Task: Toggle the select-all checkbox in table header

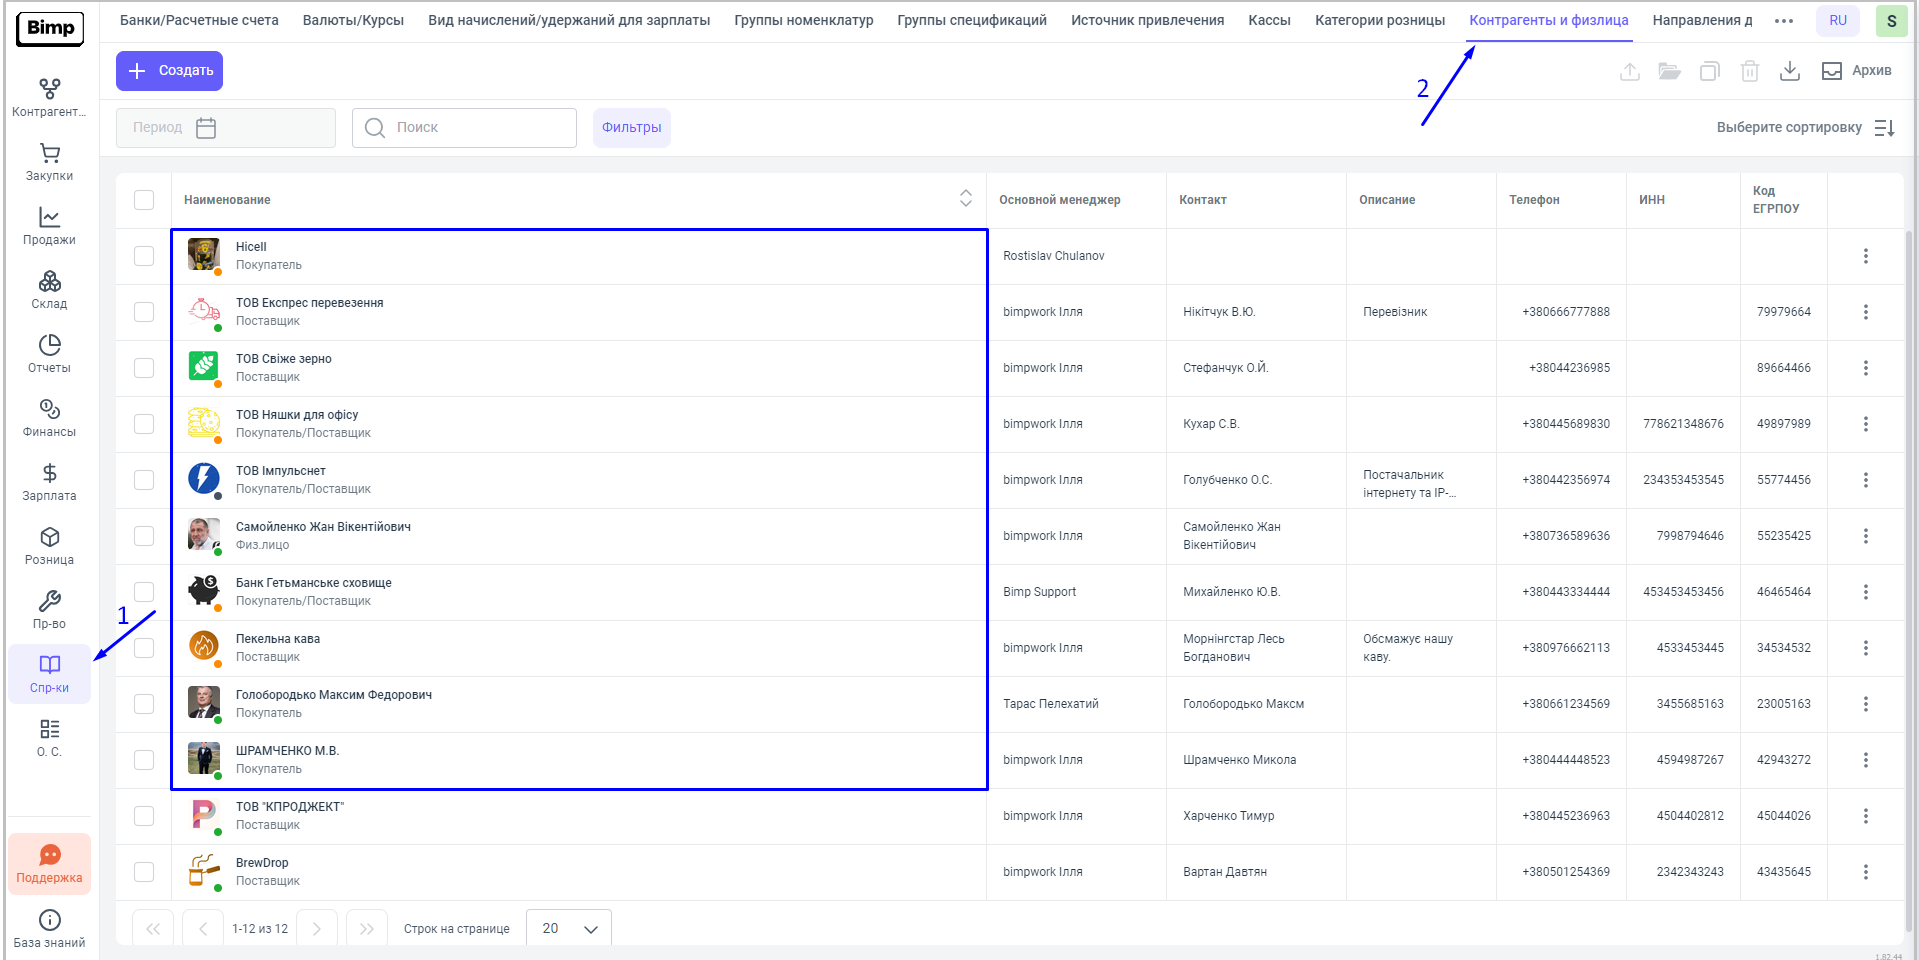Action: pos(144,200)
